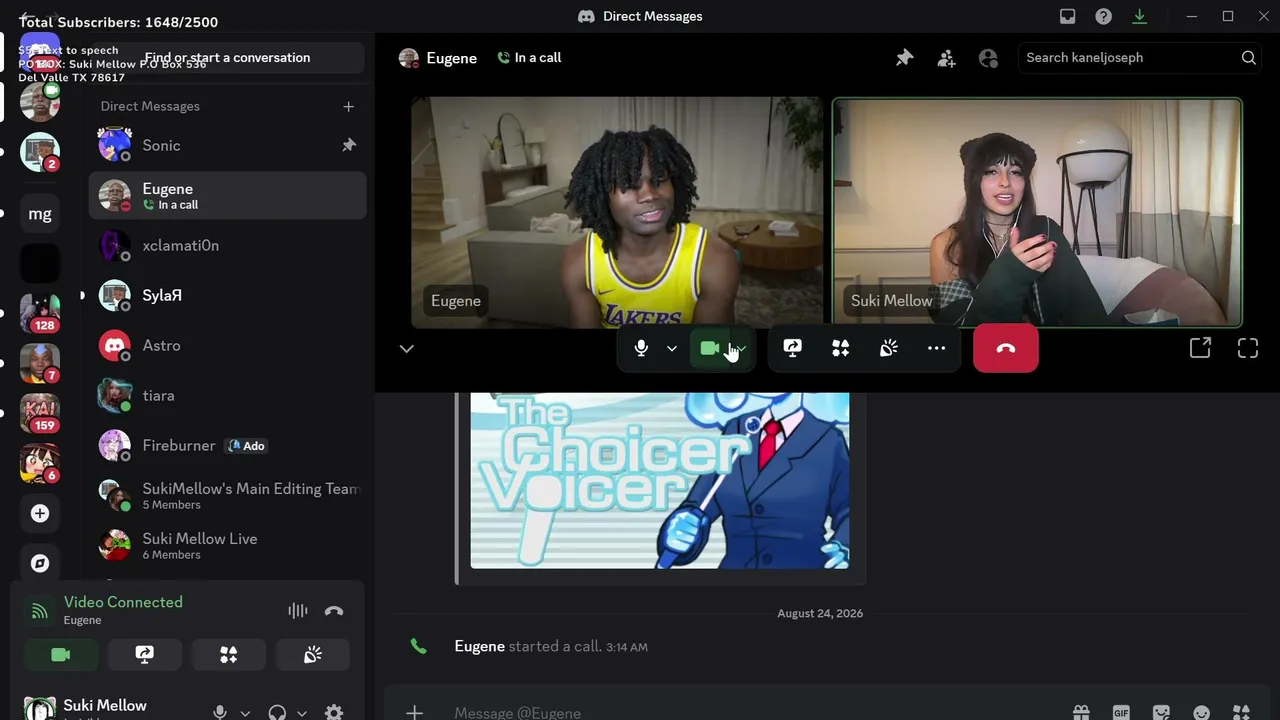
Task: Mute microphone in the call controls
Action: click(x=641, y=348)
